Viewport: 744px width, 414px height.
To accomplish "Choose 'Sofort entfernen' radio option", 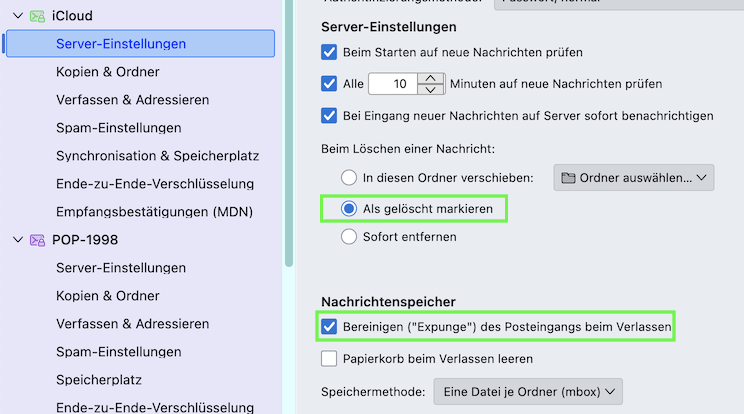I will (x=349, y=237).
